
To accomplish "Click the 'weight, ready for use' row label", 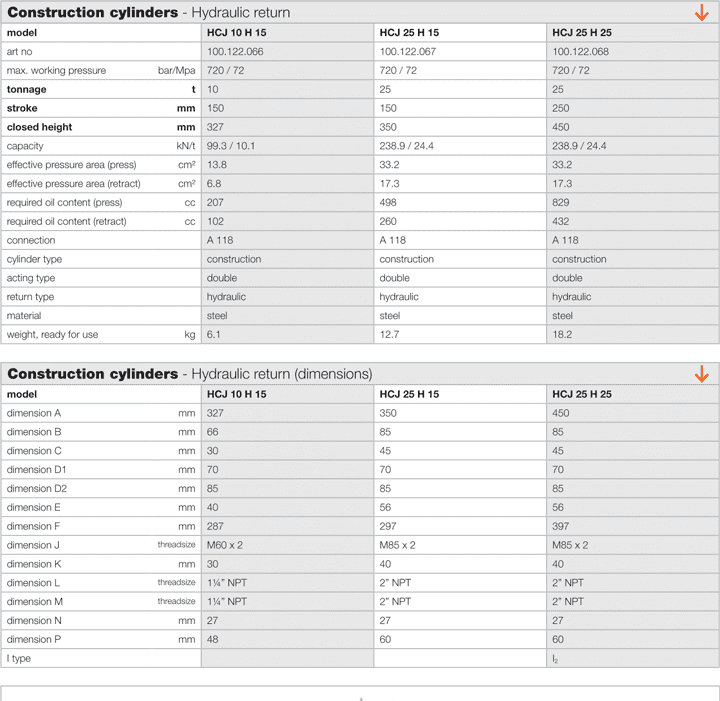I will tap(52, 335).
